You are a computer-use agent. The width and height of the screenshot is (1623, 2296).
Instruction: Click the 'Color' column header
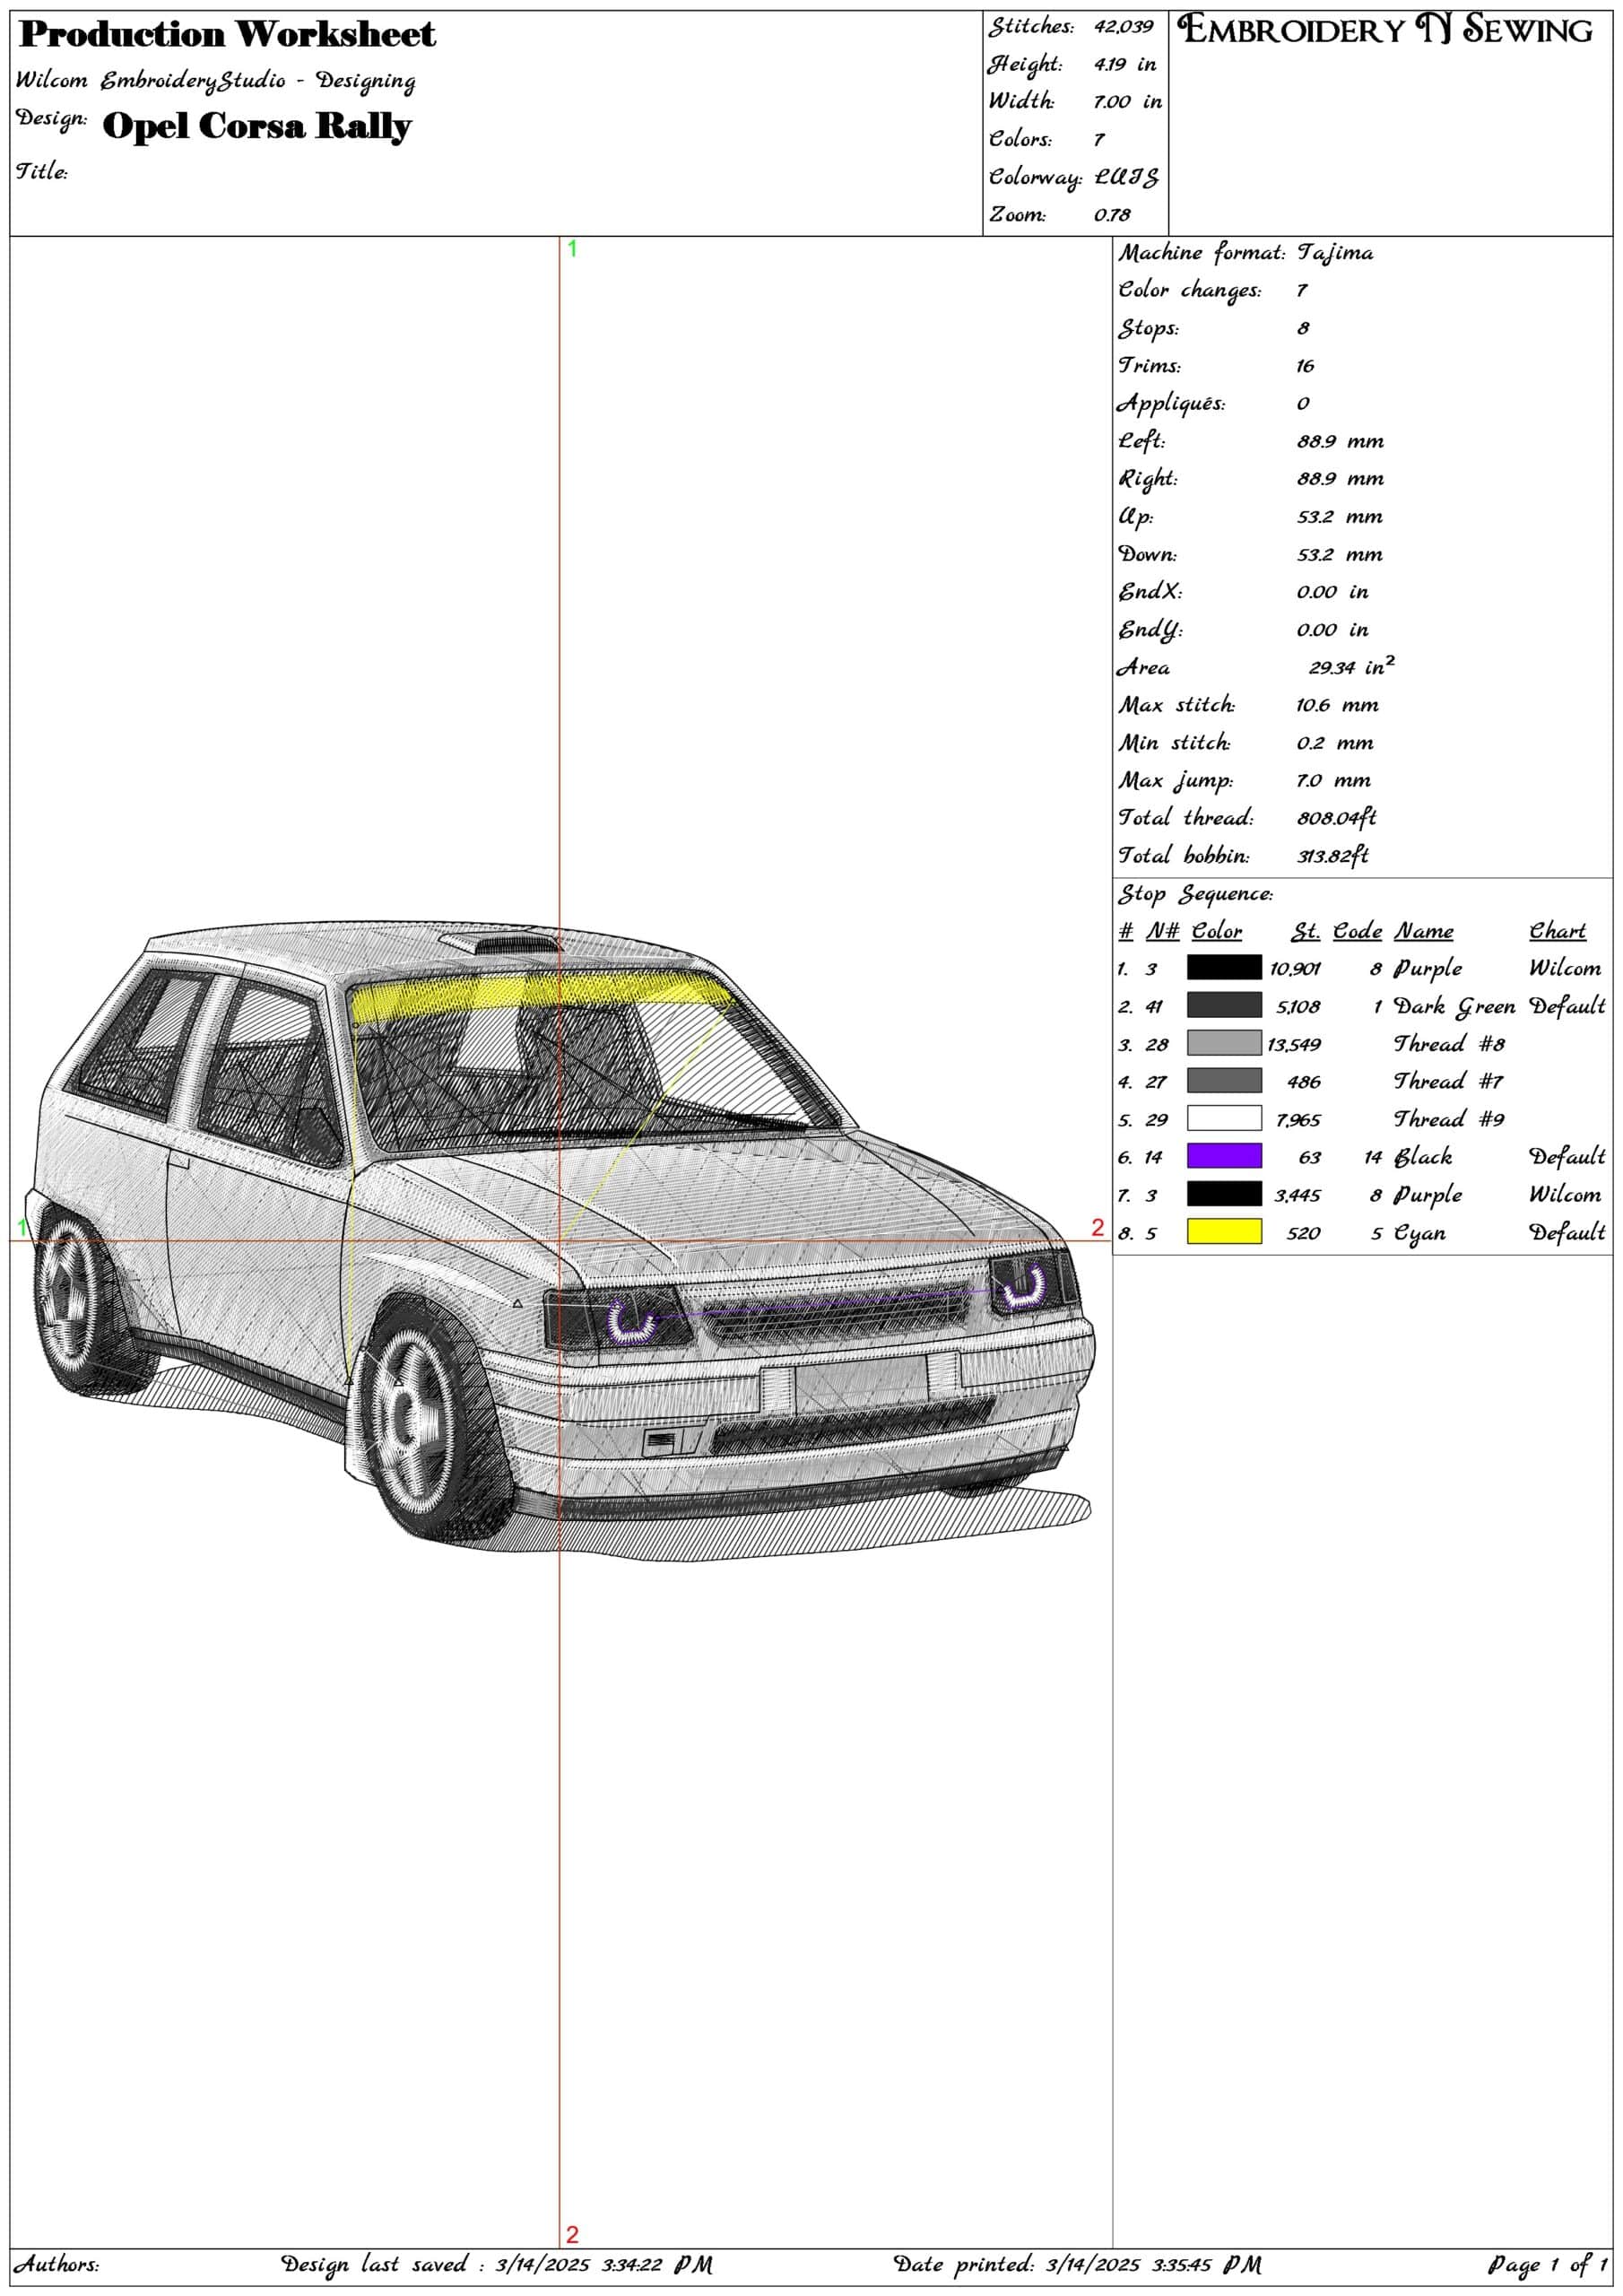(1216, 931)
